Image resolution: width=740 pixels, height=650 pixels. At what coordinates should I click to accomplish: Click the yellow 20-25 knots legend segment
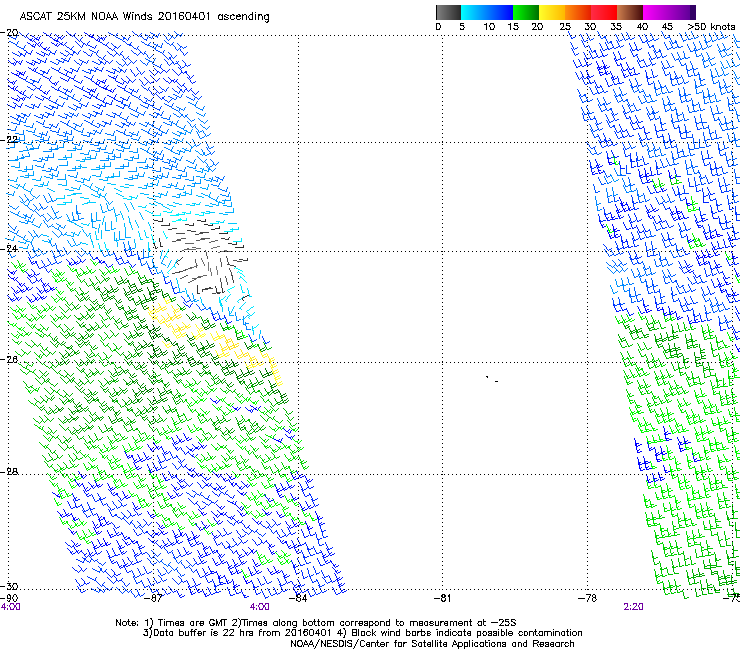[552, 12]
